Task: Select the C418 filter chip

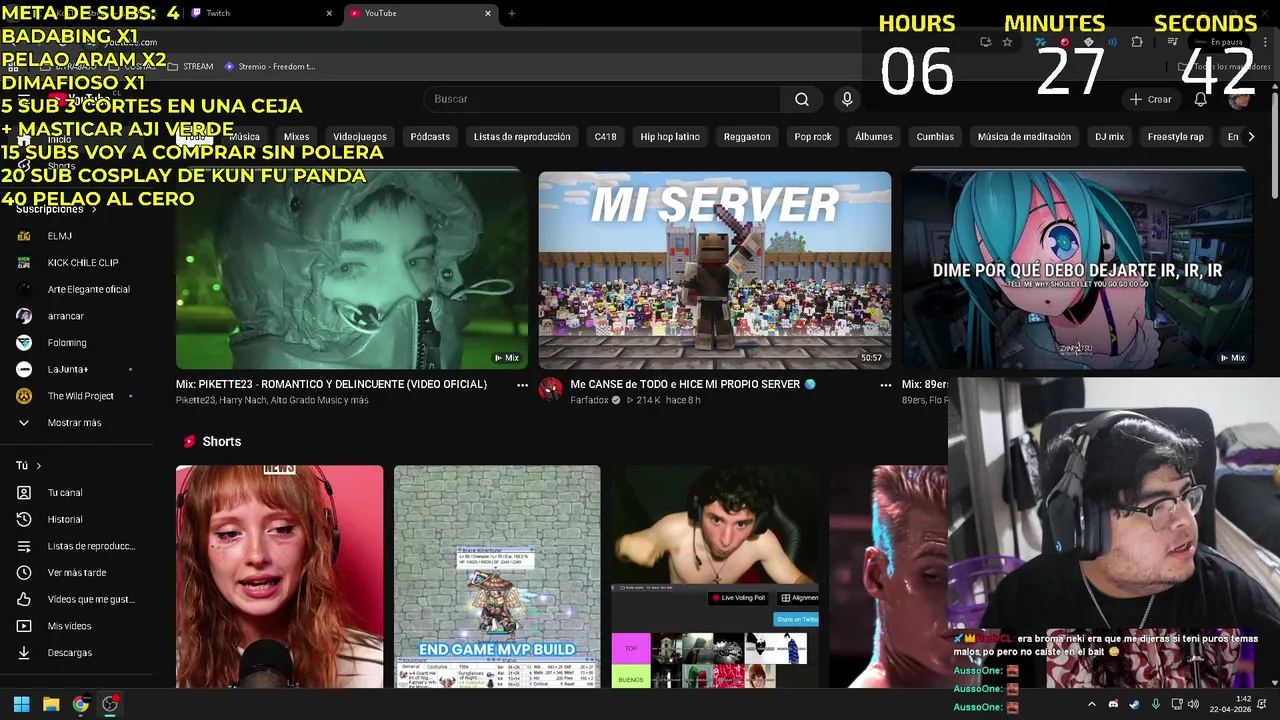Action: (605, 136)
